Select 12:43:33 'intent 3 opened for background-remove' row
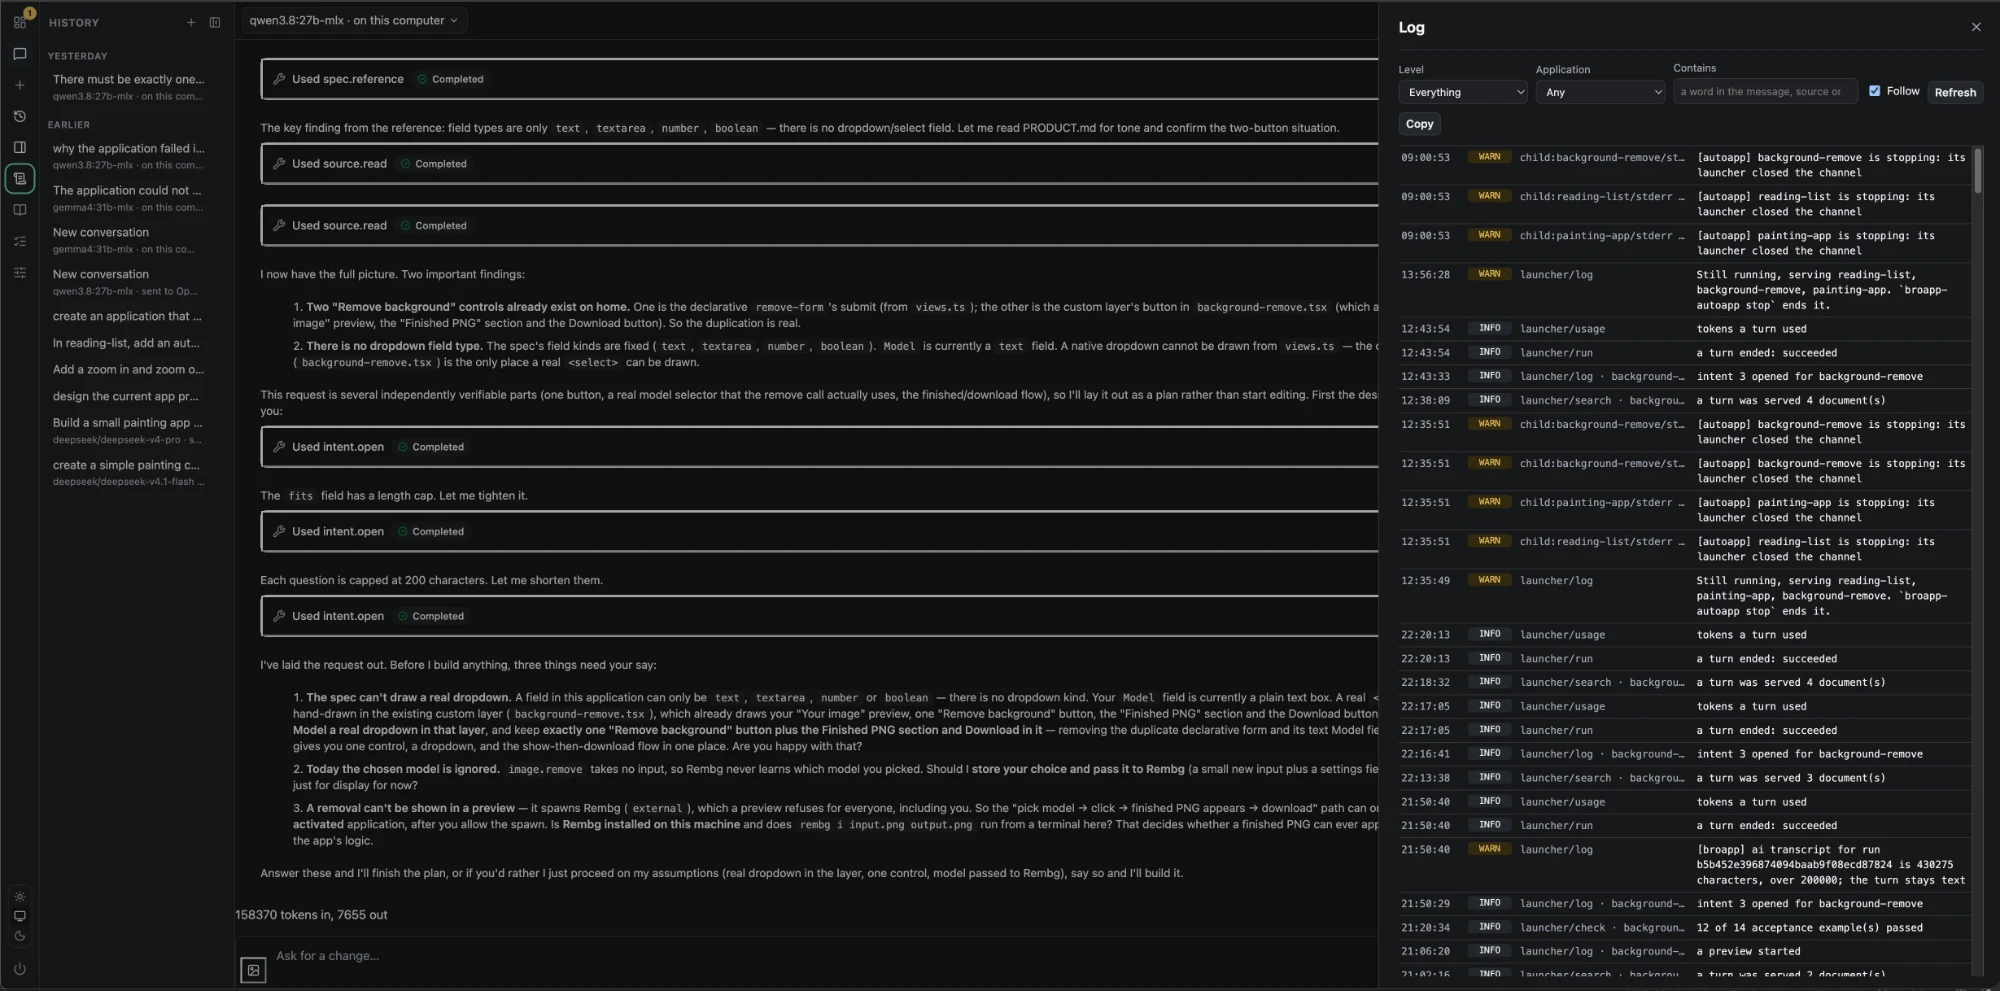 tap(1686, 376)
